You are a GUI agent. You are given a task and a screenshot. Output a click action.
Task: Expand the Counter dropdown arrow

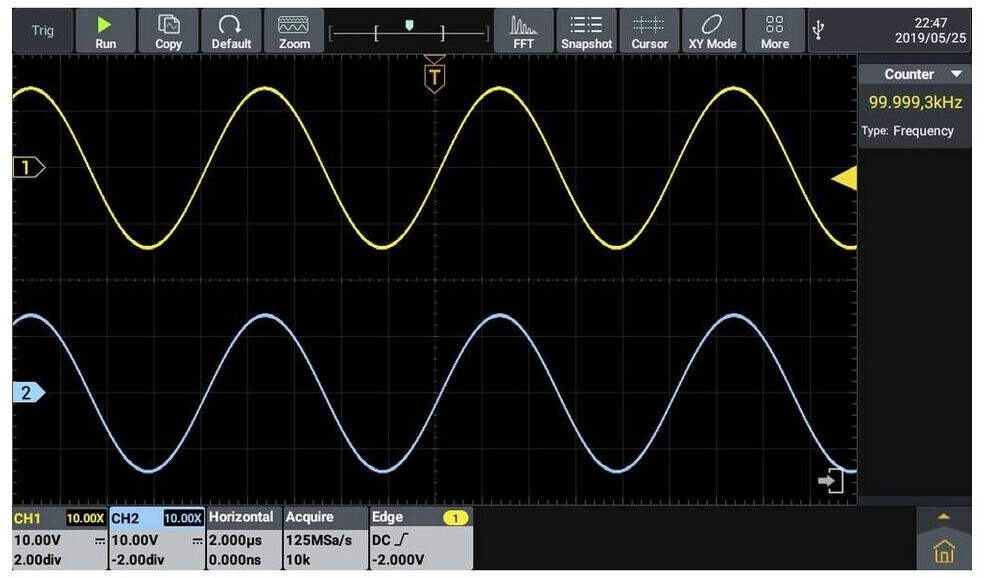(956, 75)
